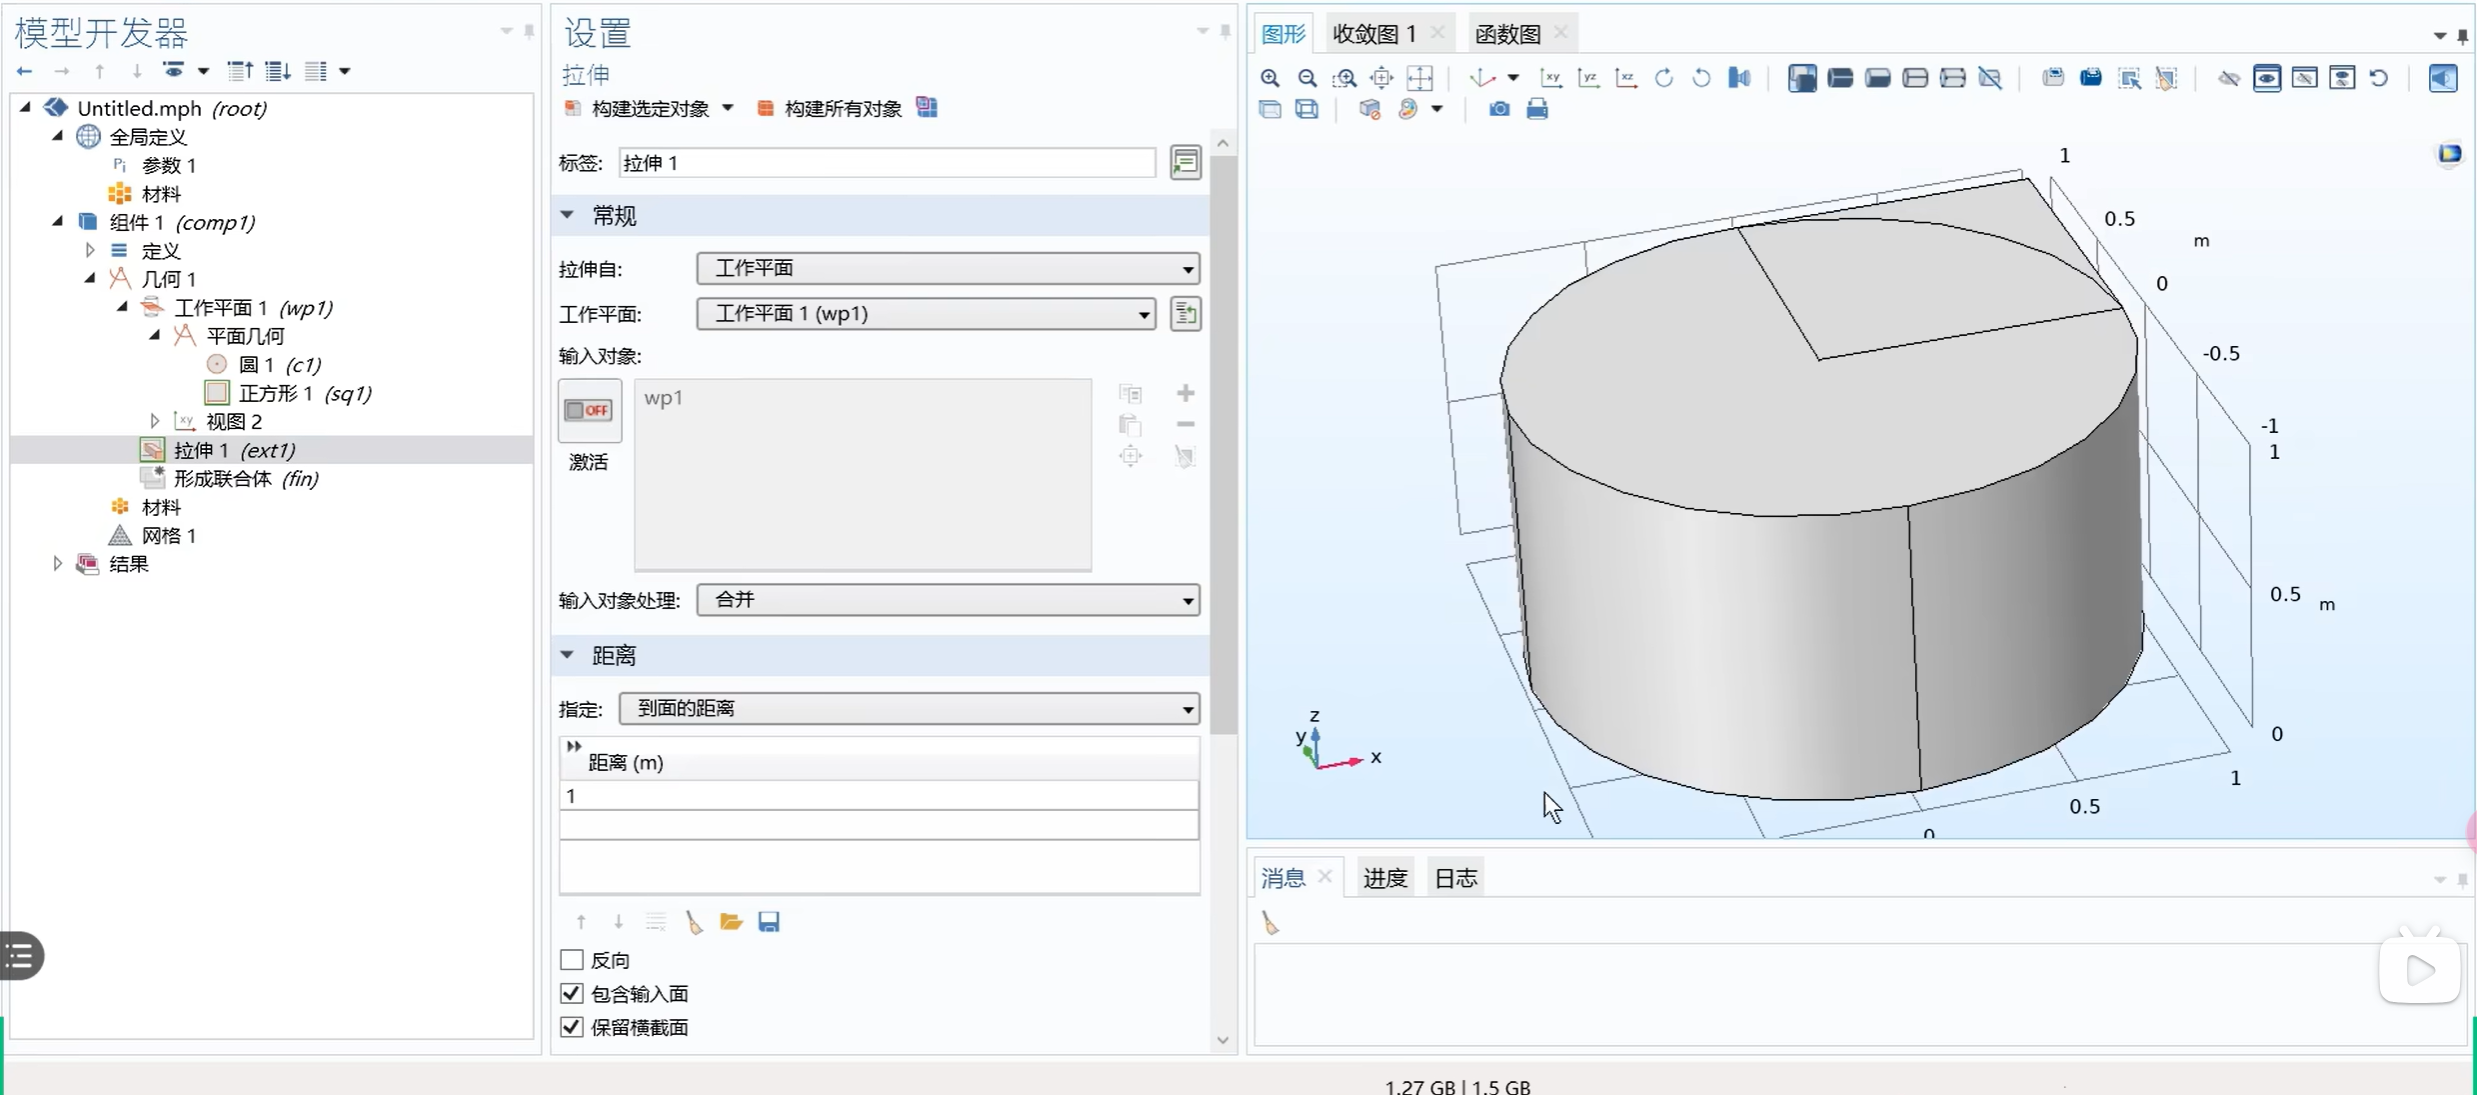
Task: Uncheck the 包含输入面 checkbox
Action: coord(572,994)
